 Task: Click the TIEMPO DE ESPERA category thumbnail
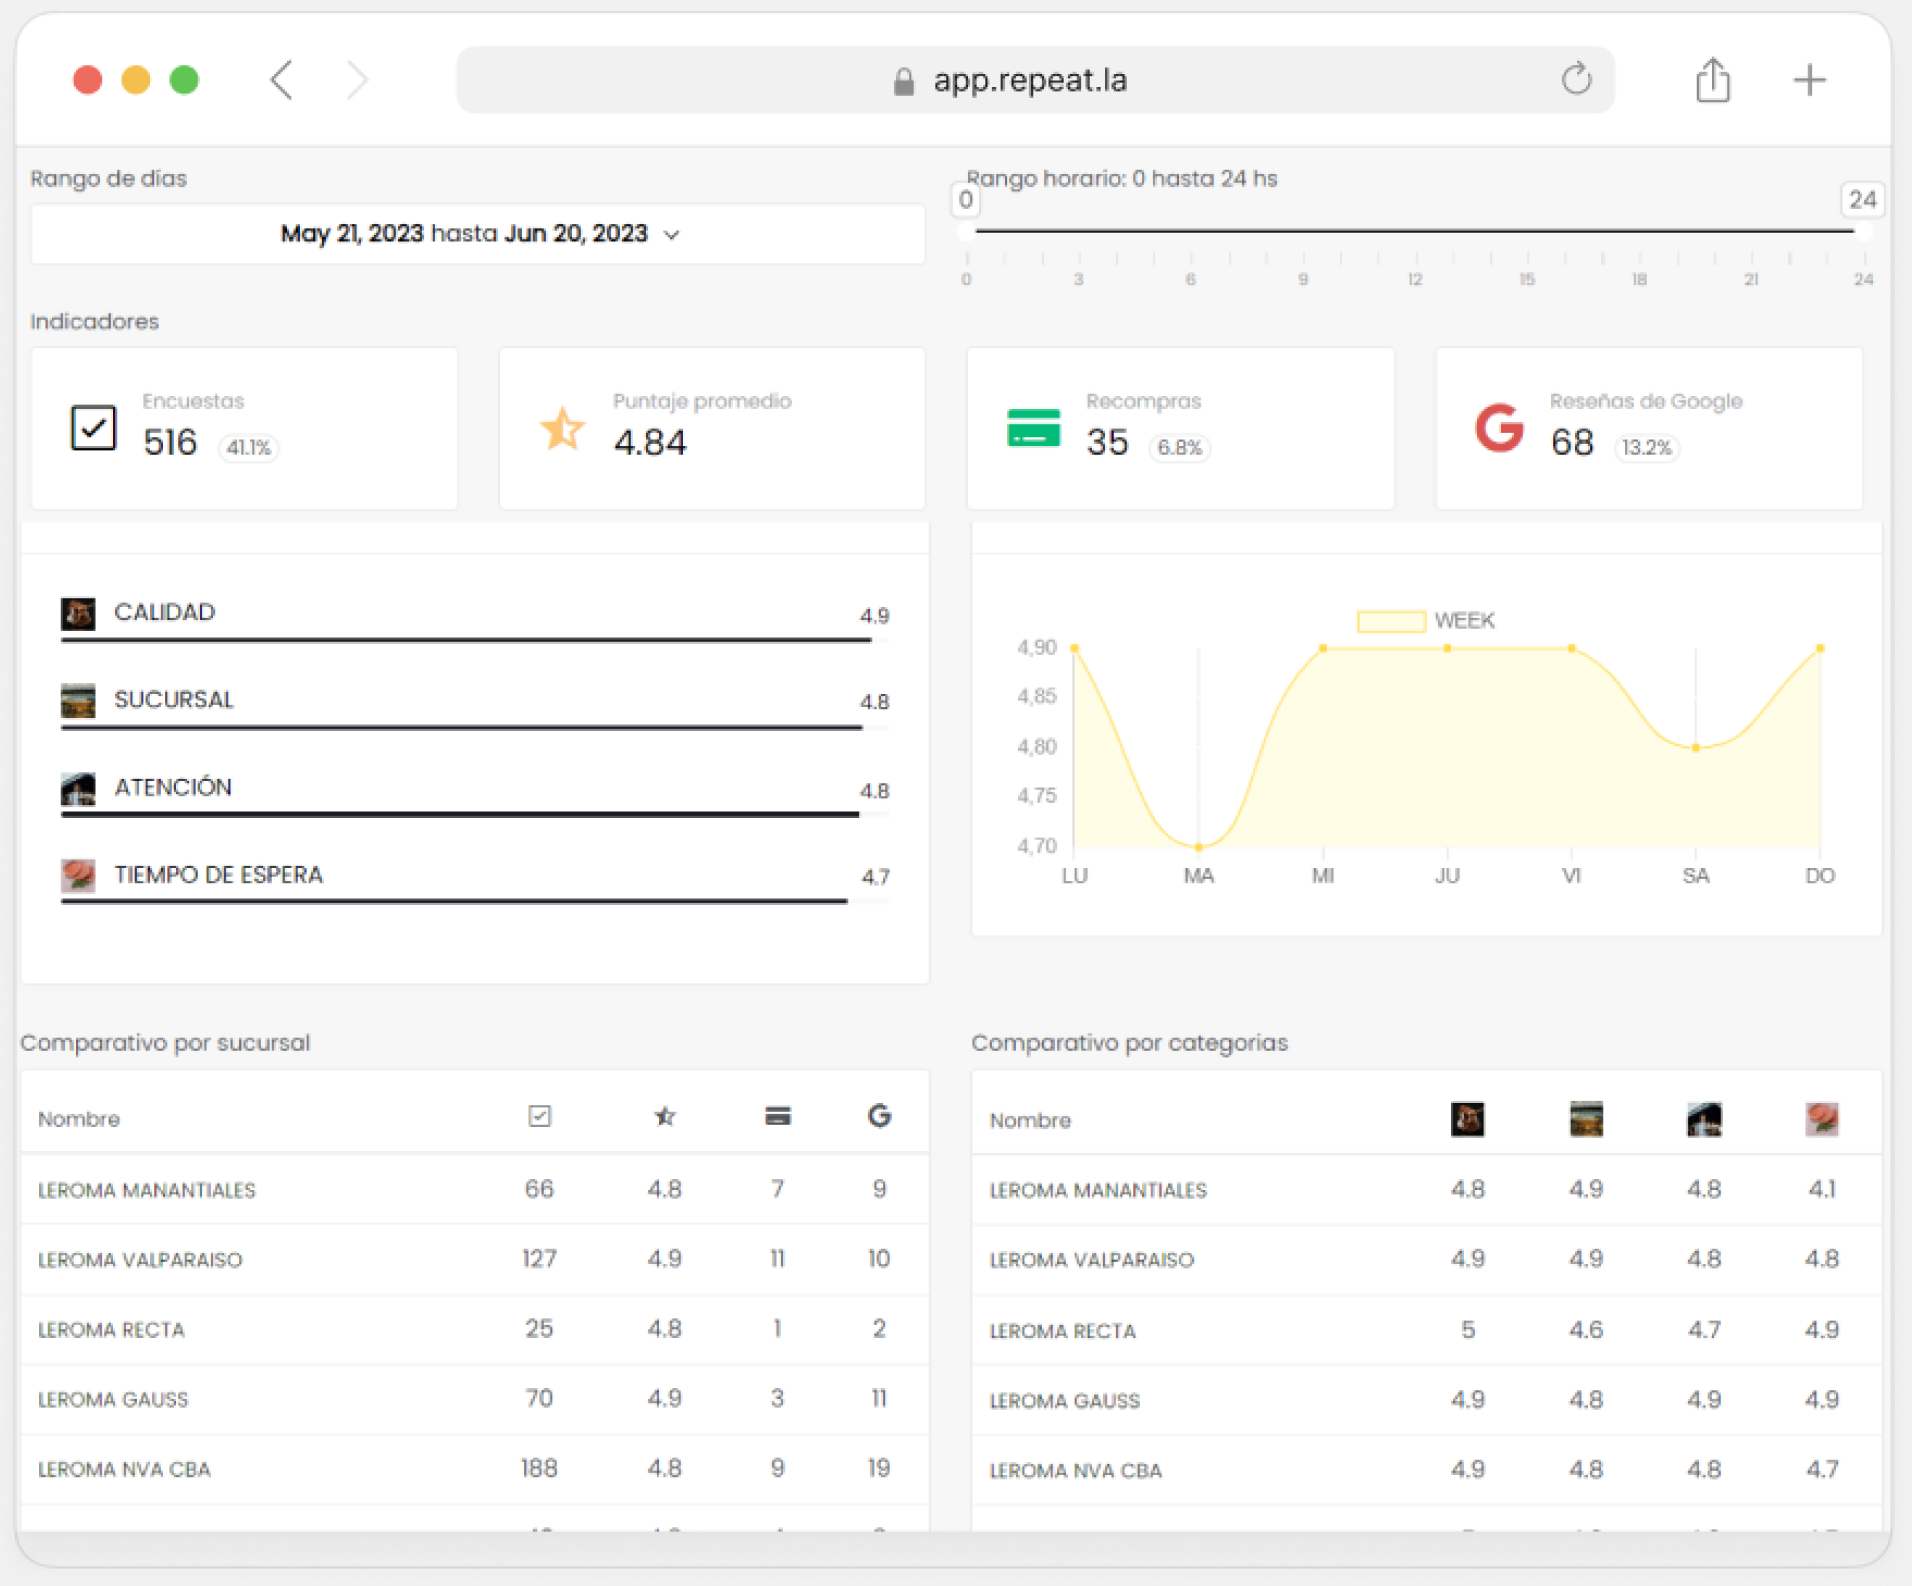(78, 875)
